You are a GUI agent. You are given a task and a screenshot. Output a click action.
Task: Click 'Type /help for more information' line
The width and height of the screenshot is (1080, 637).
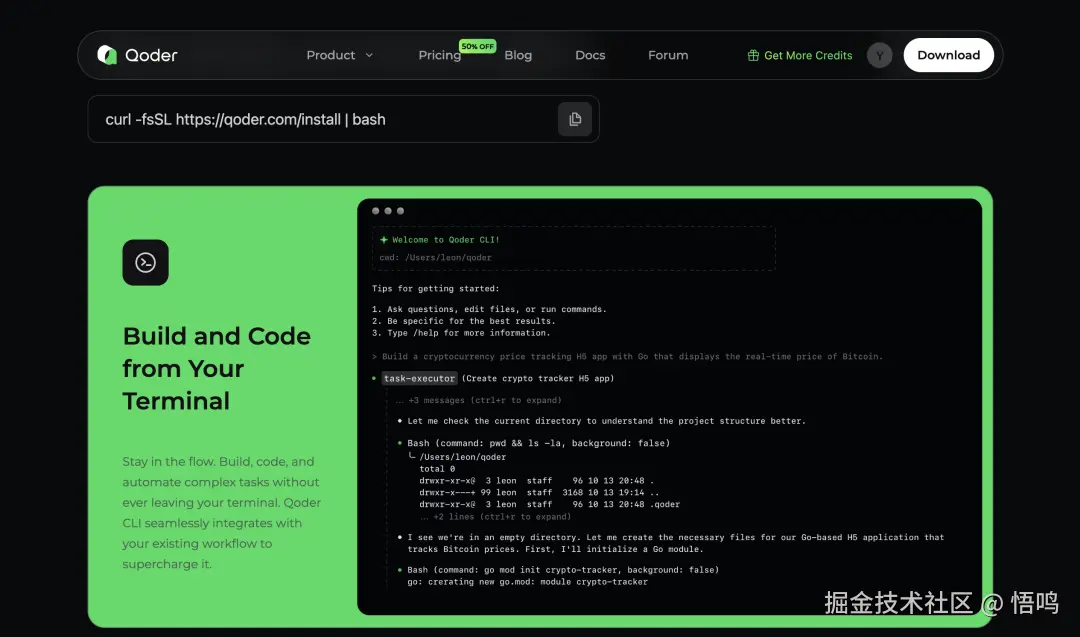[461, 333]
